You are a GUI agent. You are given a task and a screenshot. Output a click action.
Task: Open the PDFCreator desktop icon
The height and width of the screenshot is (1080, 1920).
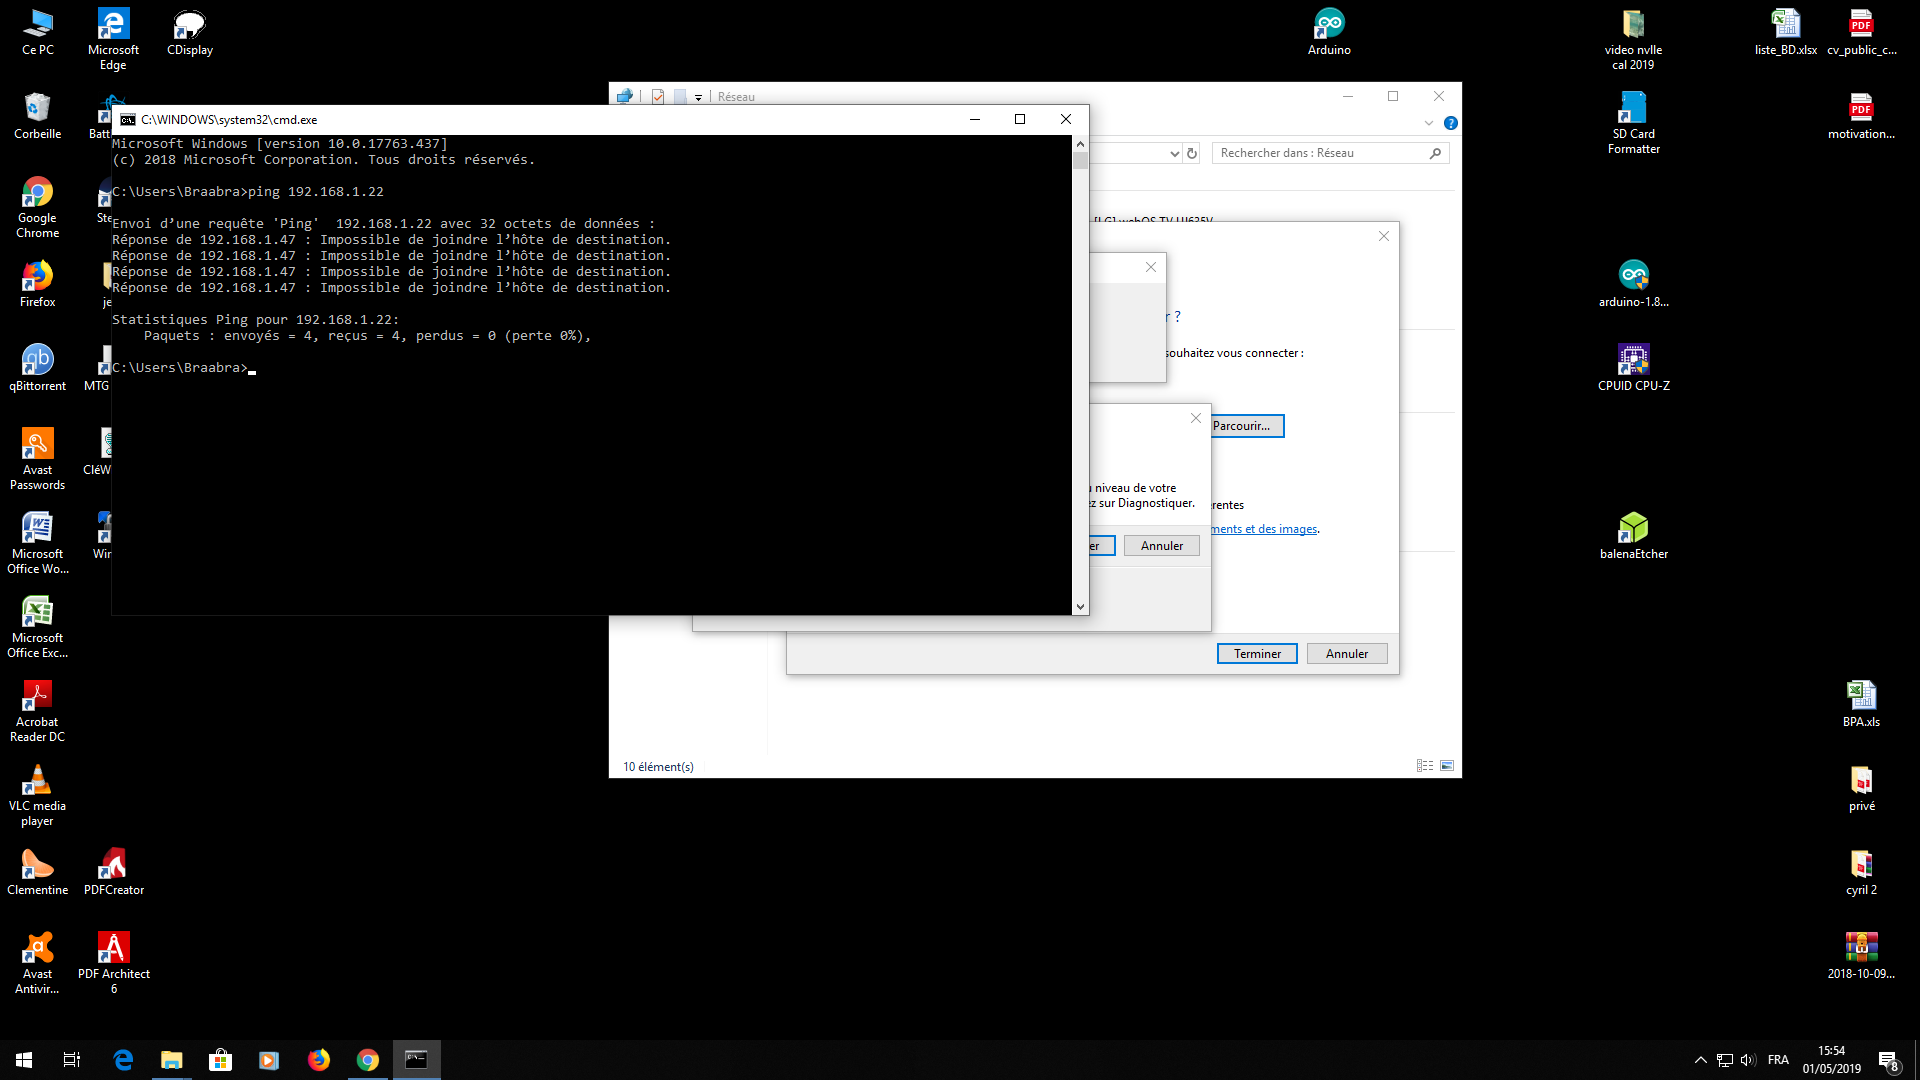pyautogui.click(x=113, y=872)
